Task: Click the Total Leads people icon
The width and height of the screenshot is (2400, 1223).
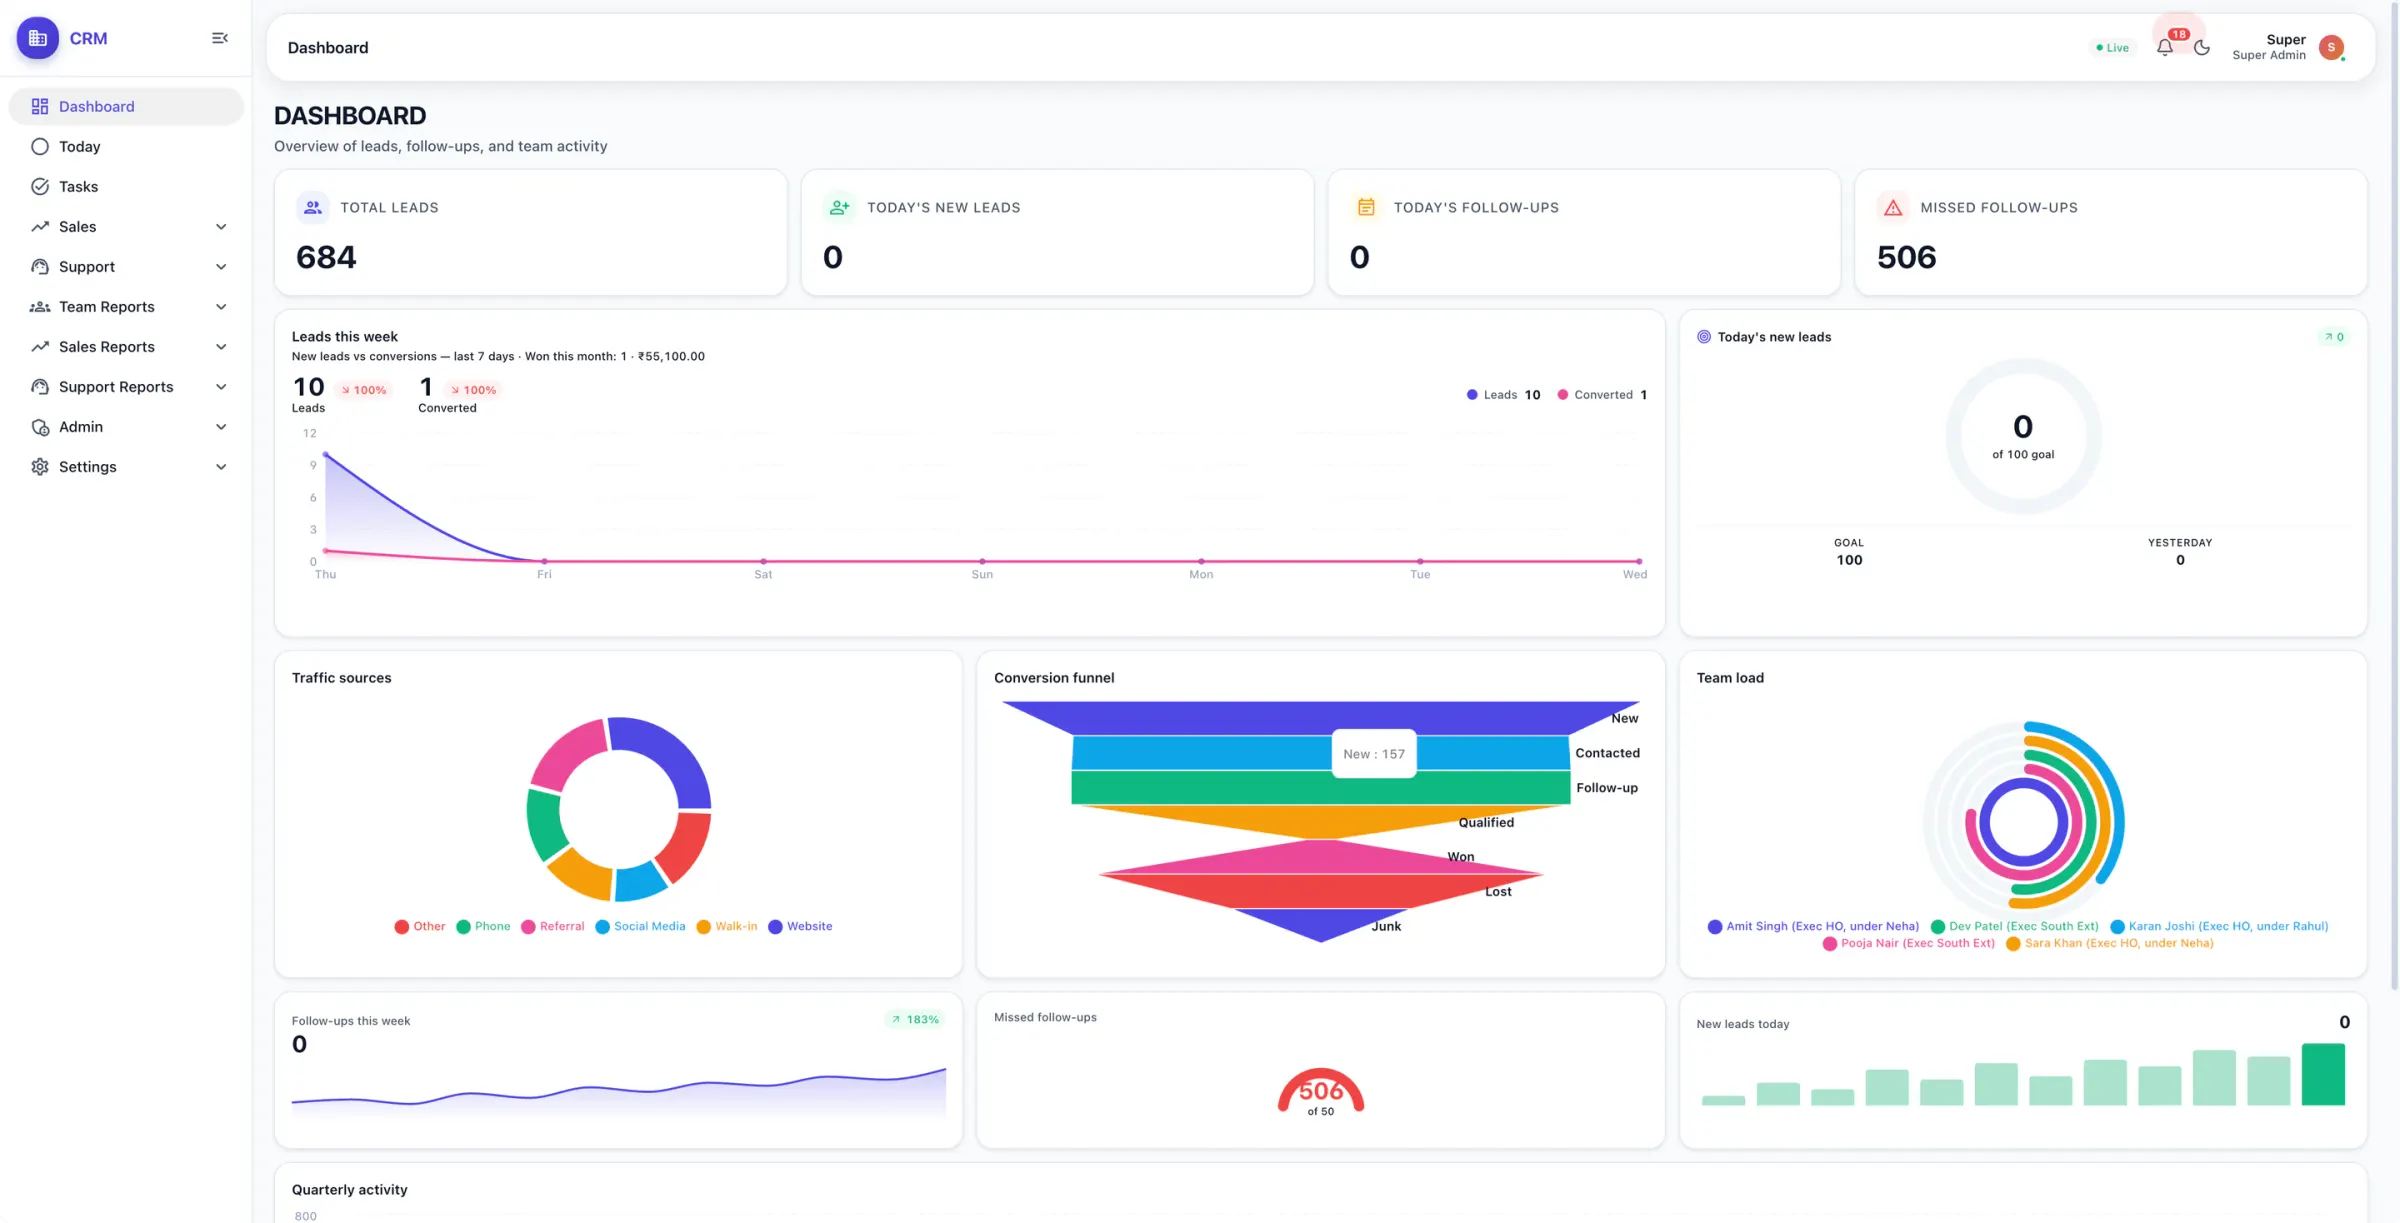Action: tap(313, 207)
